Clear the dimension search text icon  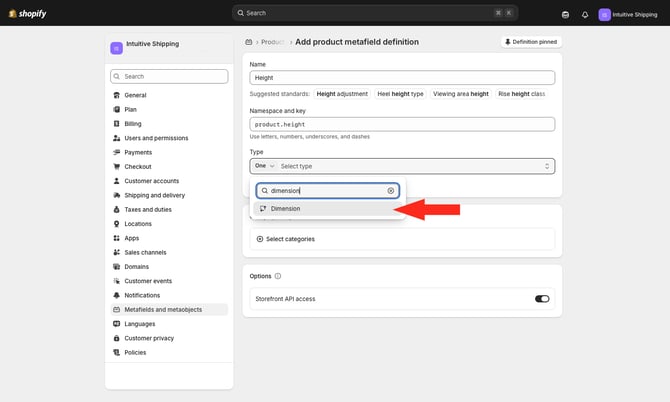point(391,190)
